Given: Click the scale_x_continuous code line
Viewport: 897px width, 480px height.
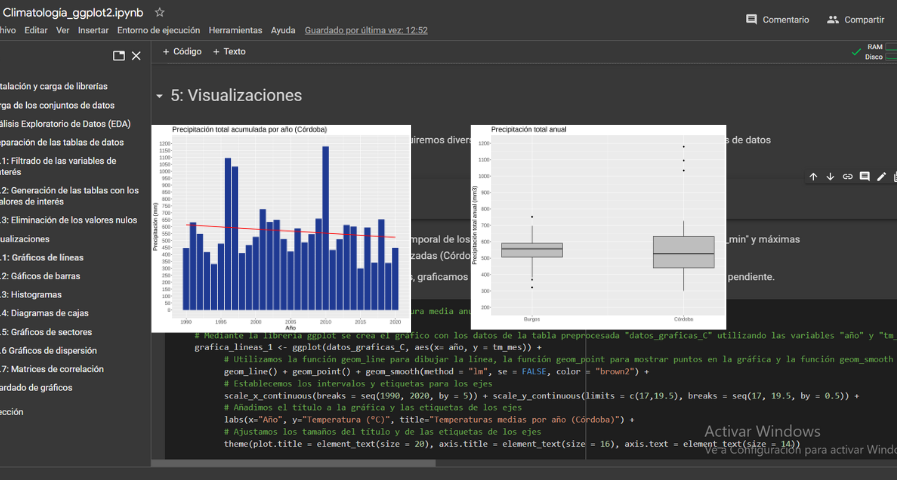Looking at the screenshot, I should click(541, 395).
